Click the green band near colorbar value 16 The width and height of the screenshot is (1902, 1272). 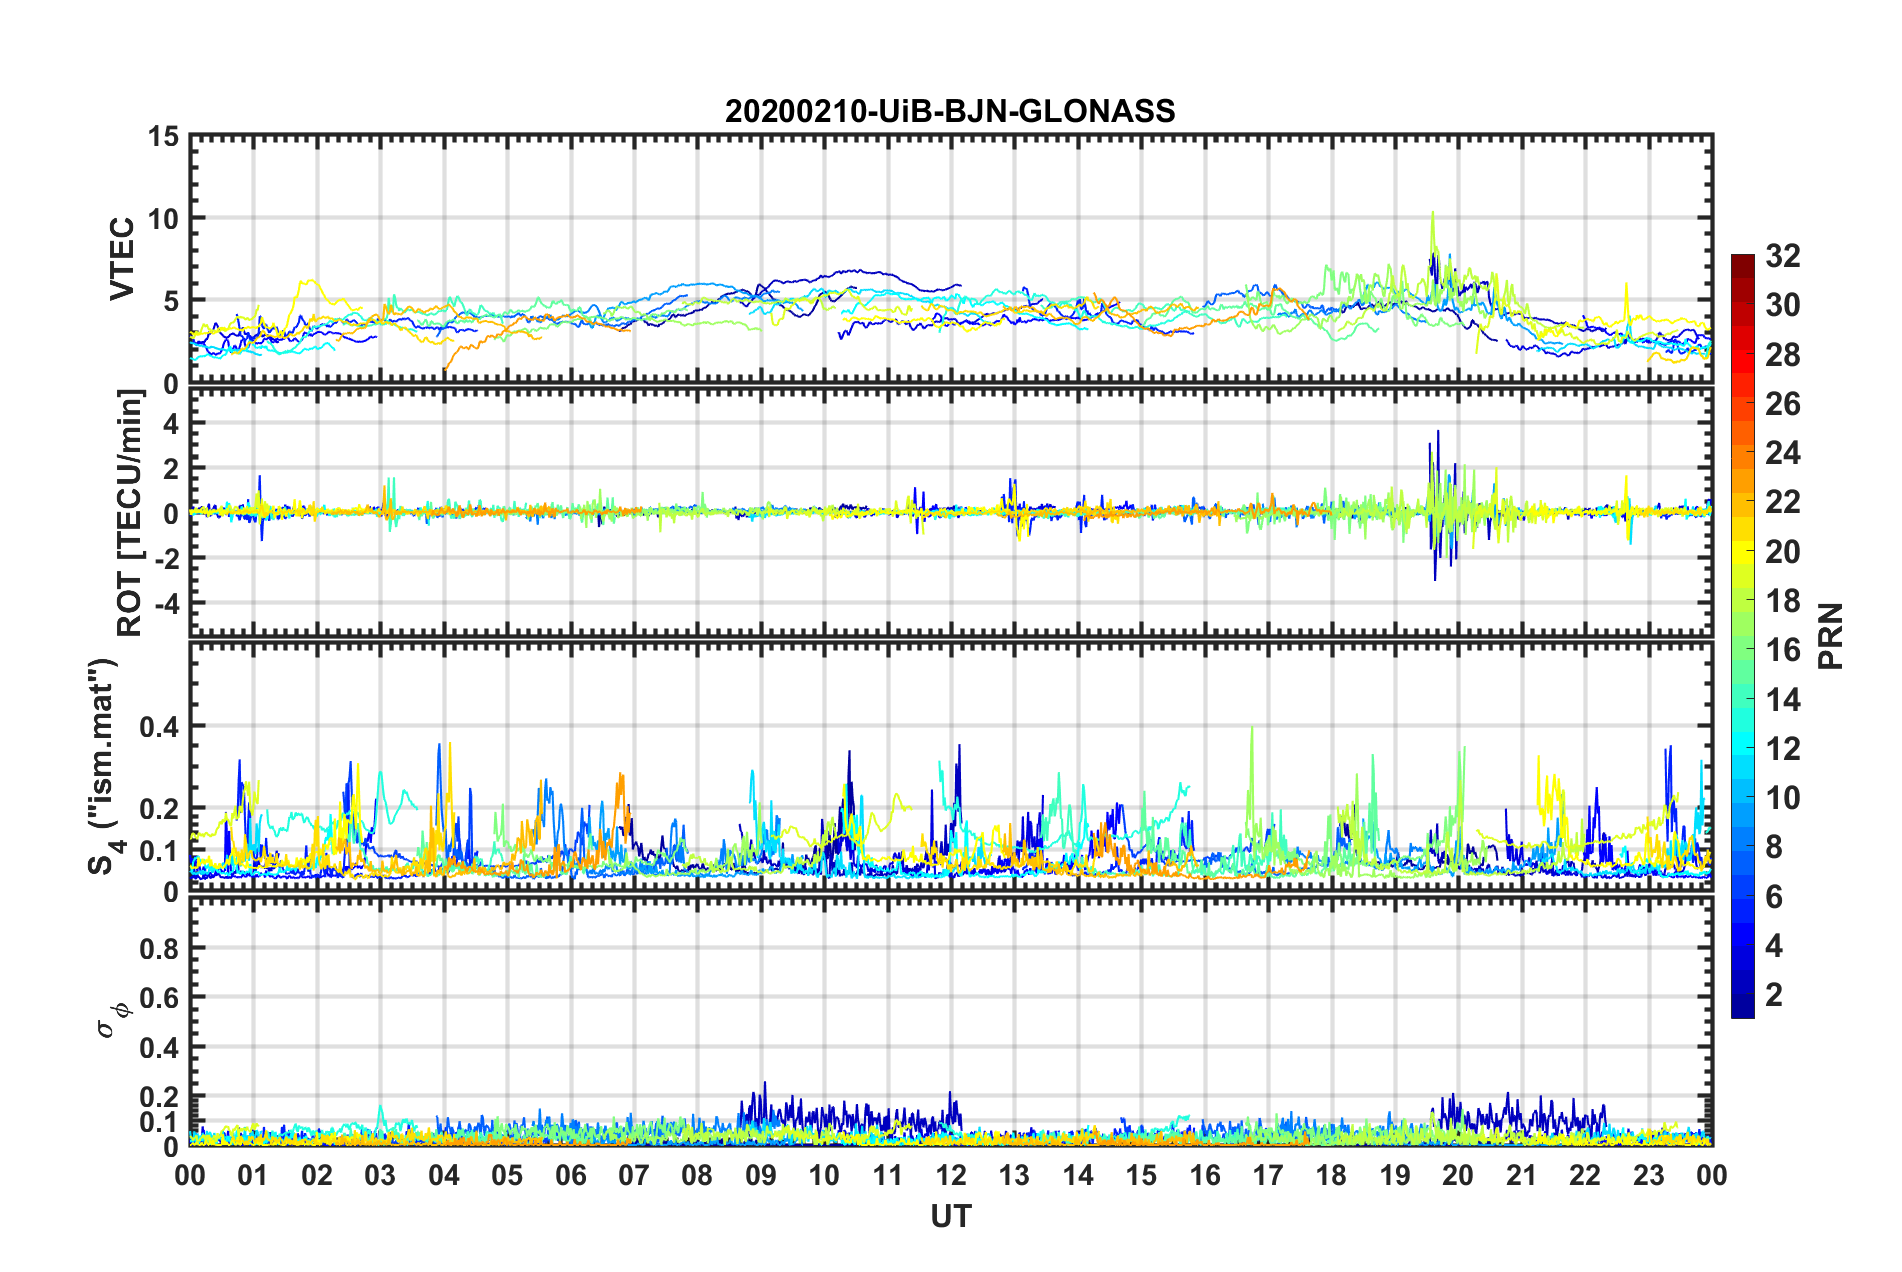(x=1743, y=650)
